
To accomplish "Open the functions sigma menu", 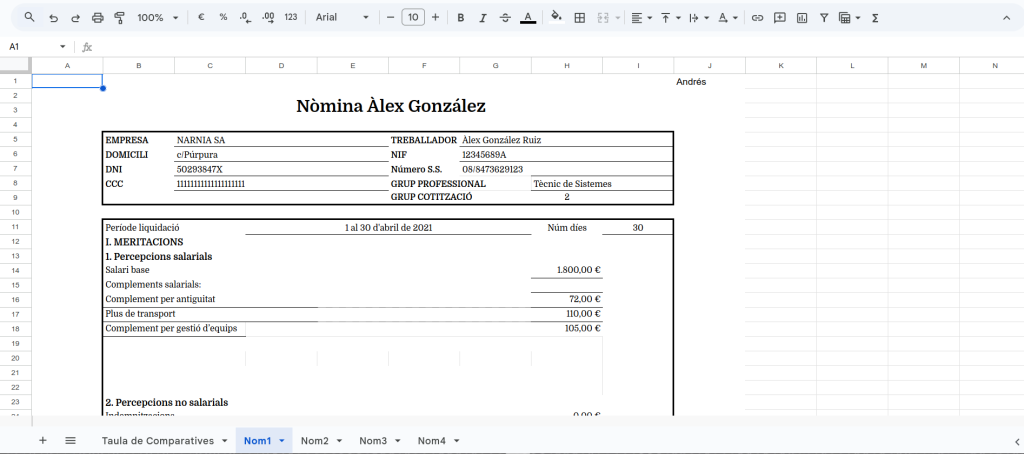I will (875, 18).
